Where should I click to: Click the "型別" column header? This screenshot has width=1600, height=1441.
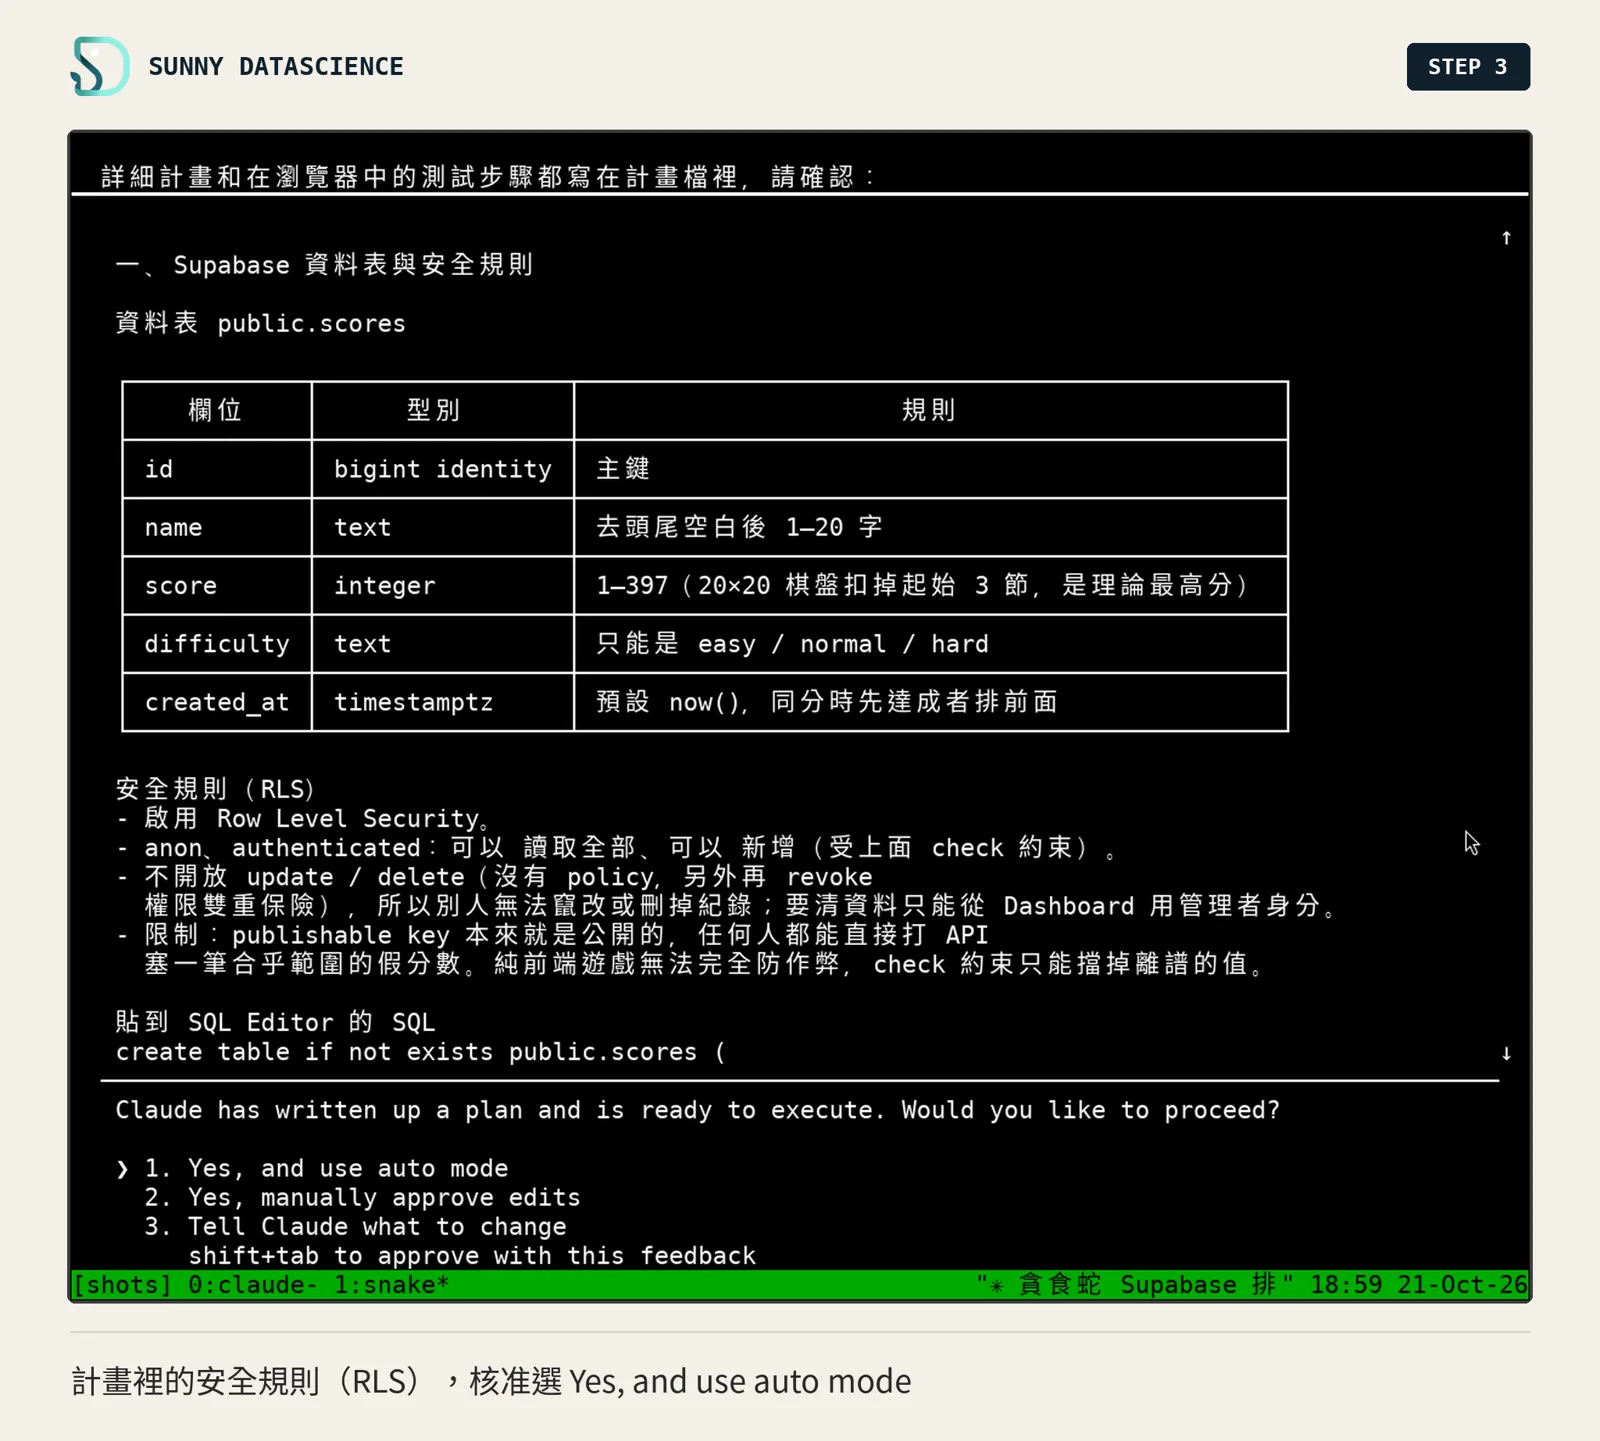coord(443,410)
